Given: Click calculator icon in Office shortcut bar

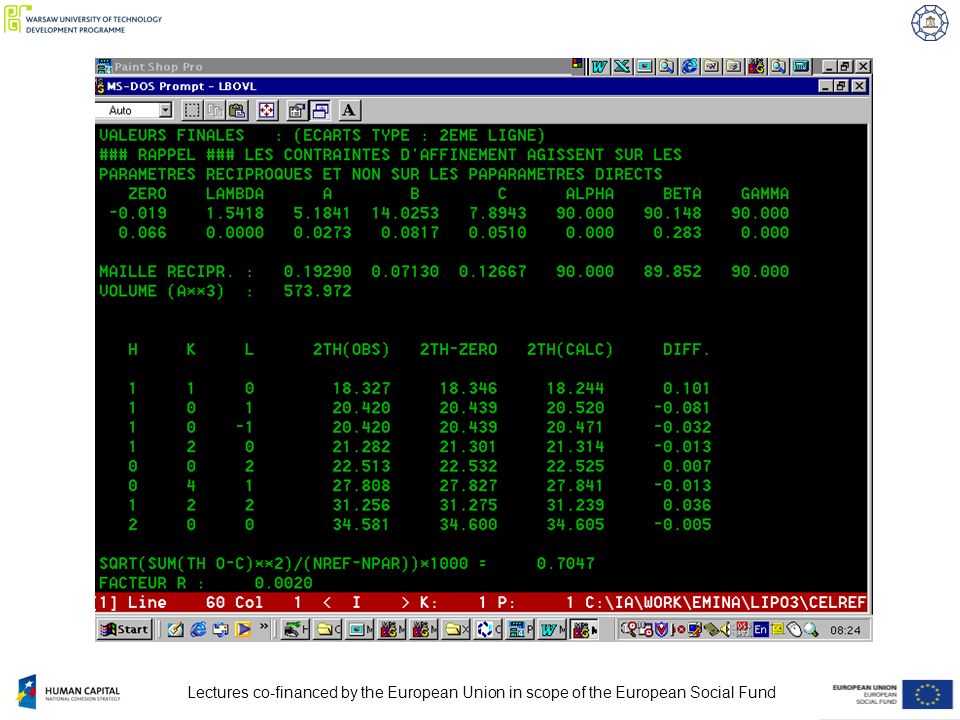Looking at the screenshot, I should tap(801, 66).
